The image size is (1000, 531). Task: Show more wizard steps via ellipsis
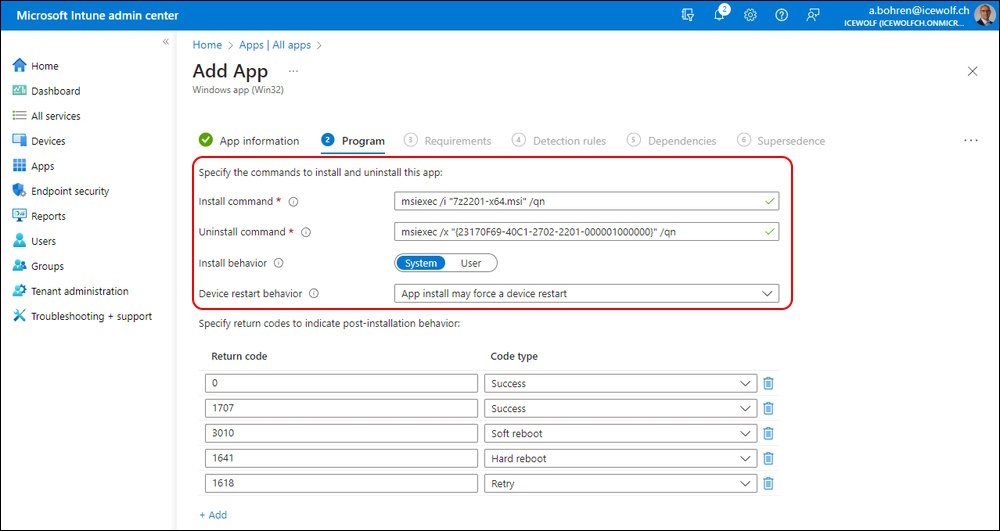point(971,140)
